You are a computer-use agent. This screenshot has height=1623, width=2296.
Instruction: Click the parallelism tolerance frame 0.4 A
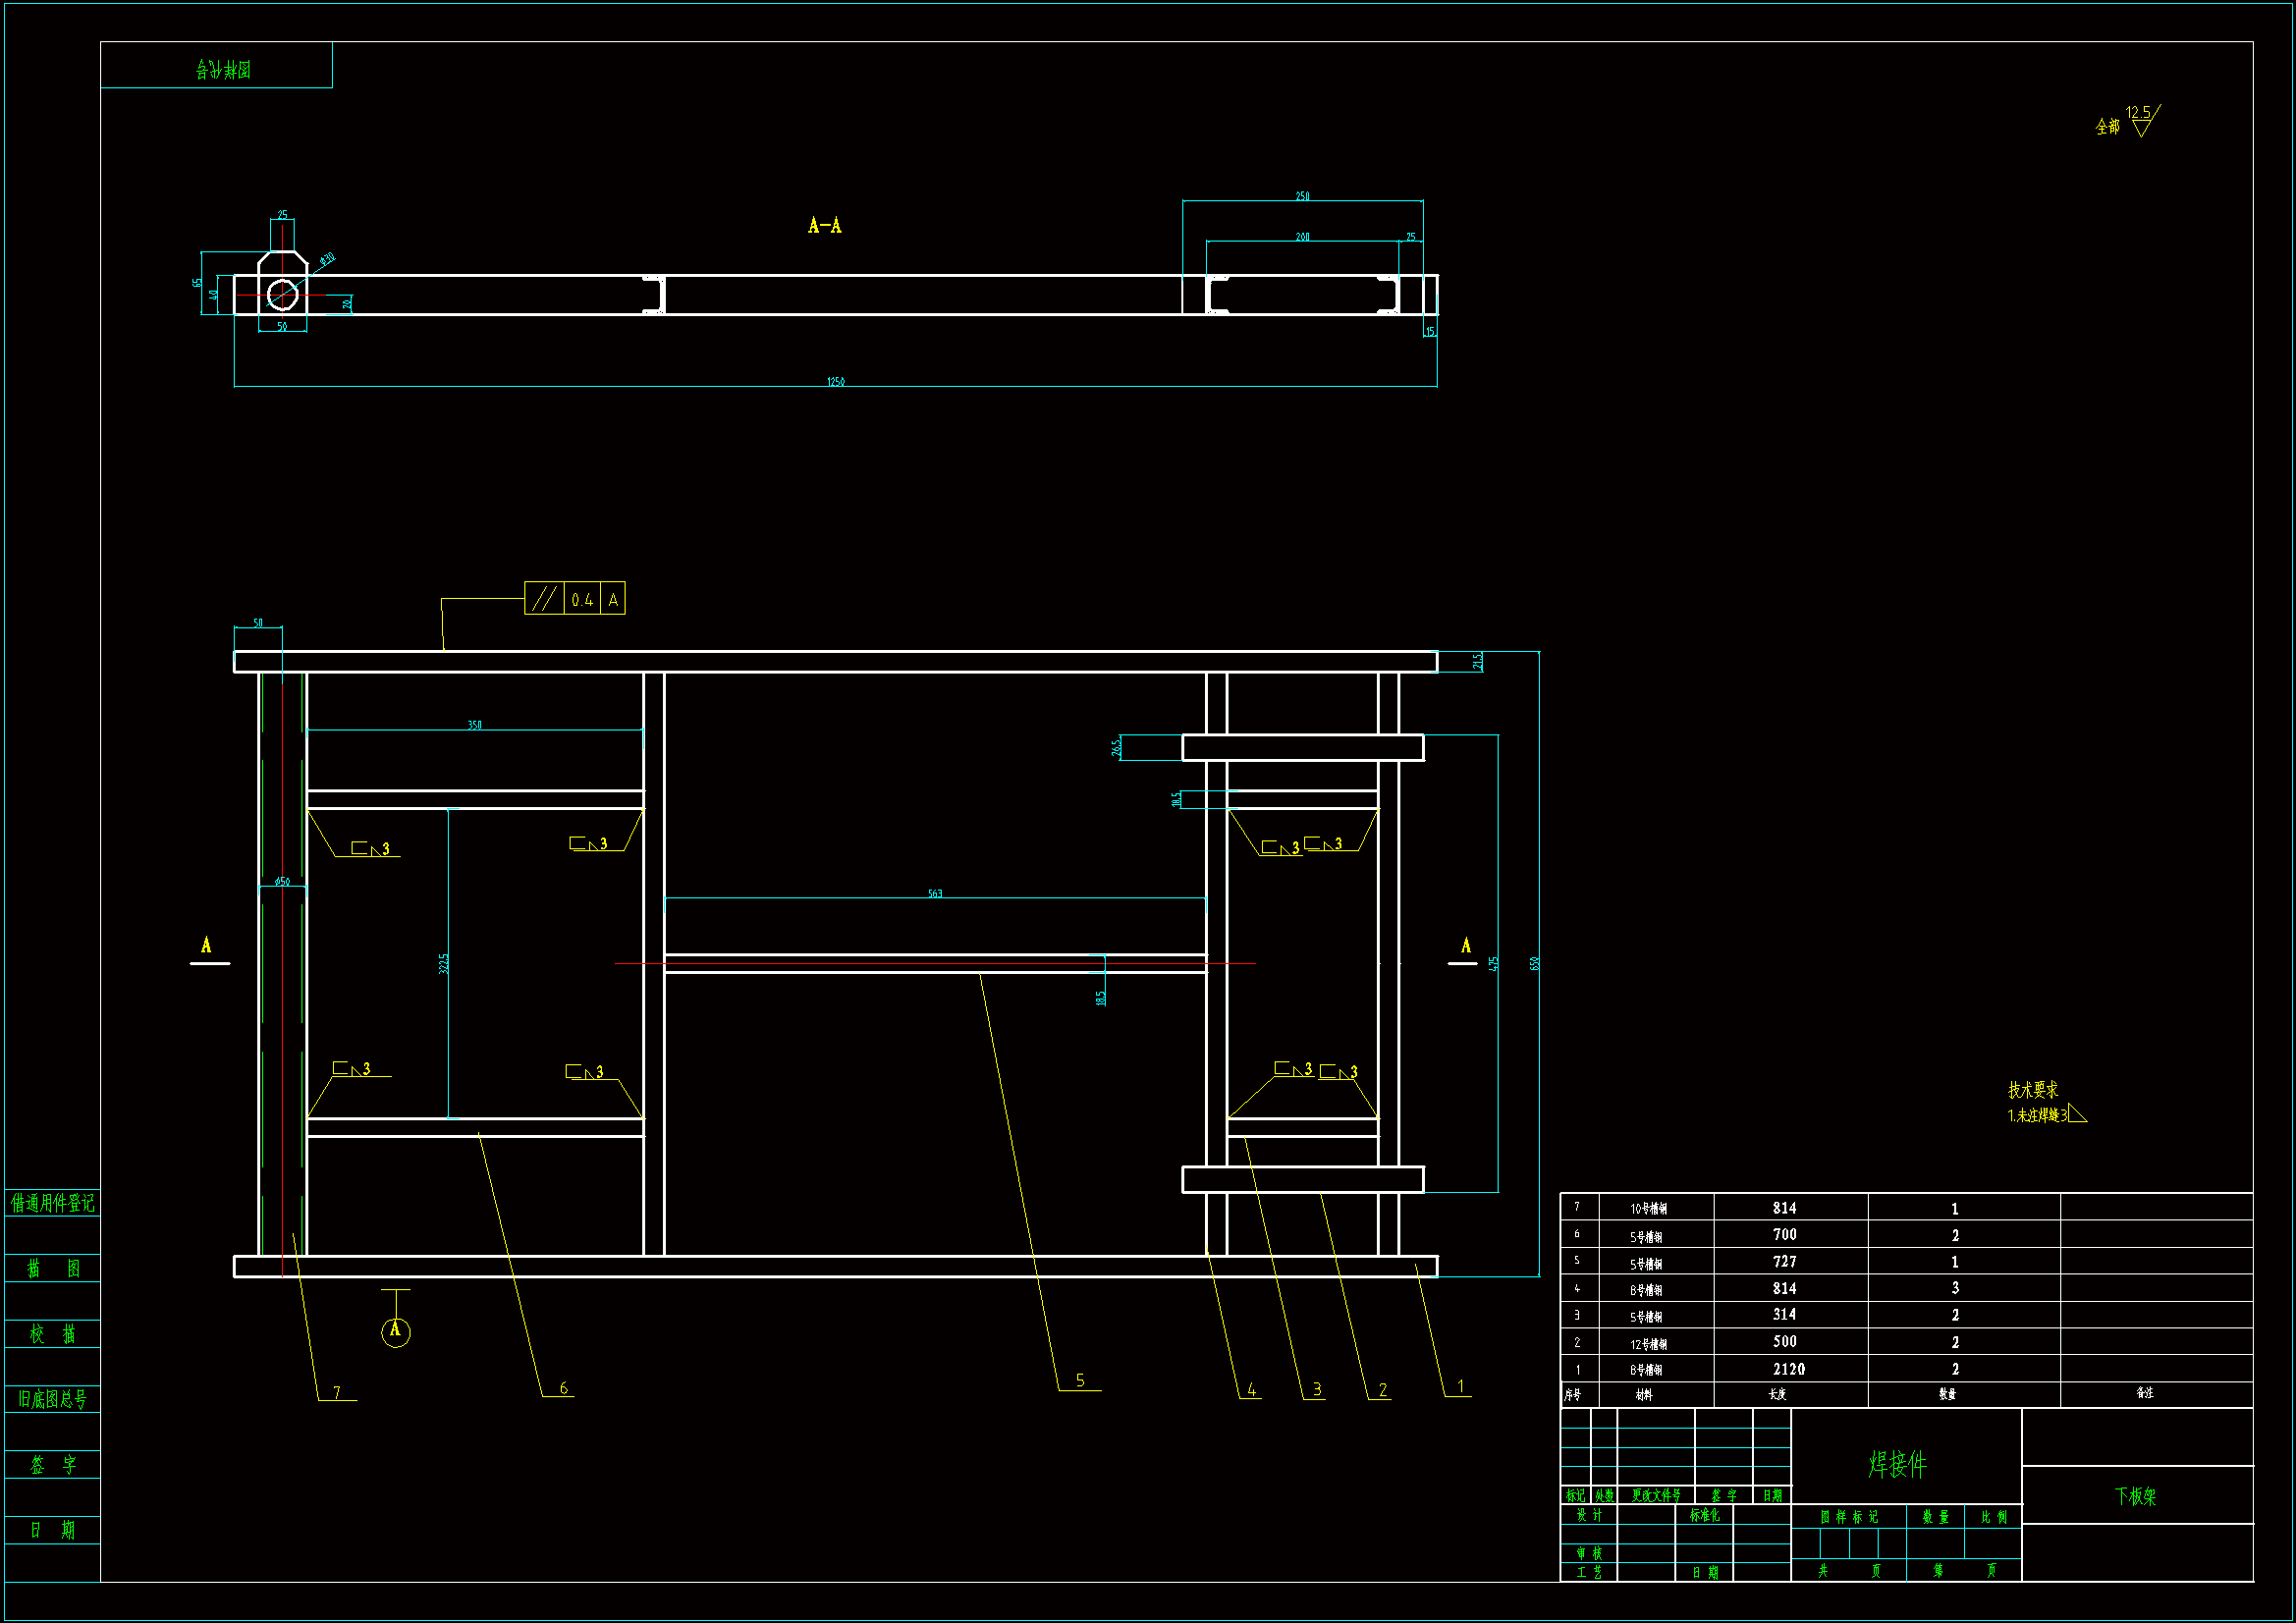point(575,599)
